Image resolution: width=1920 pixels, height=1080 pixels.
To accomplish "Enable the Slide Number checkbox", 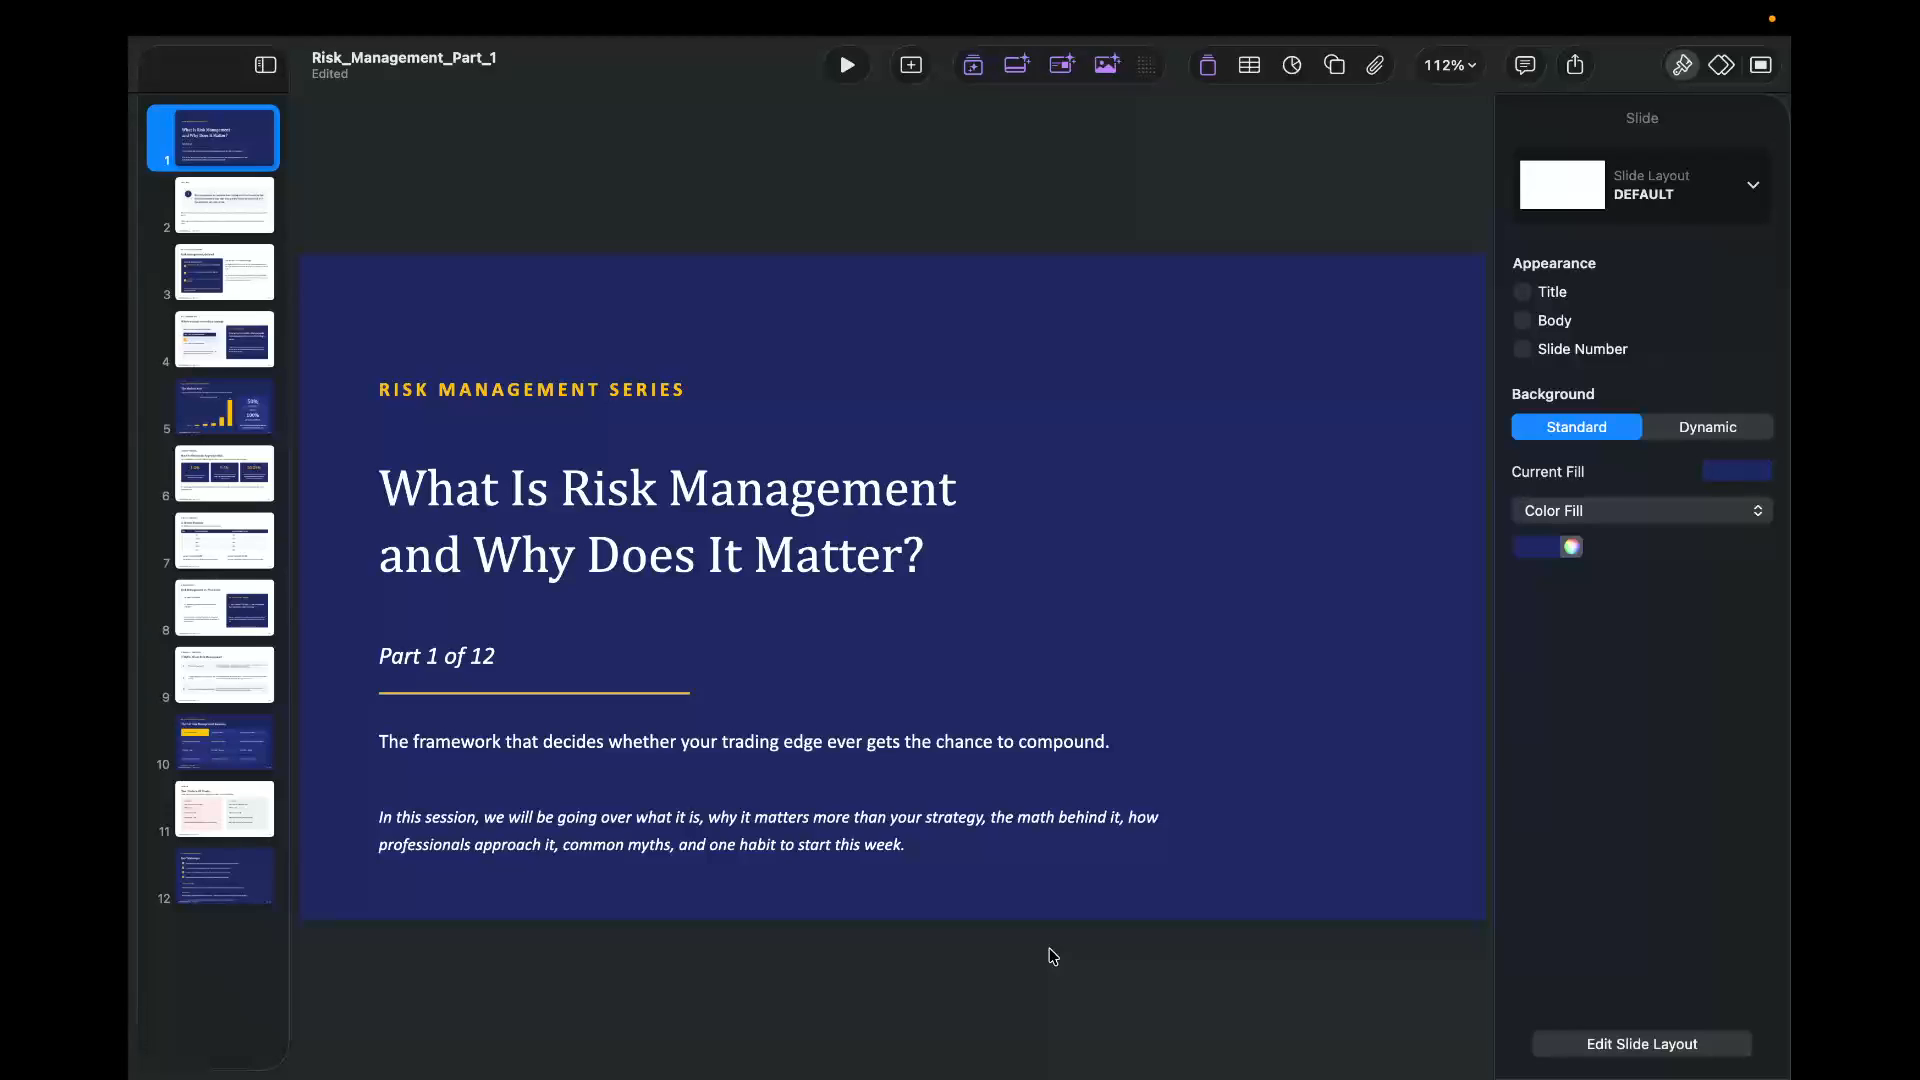I will [x=1522, y=349].
